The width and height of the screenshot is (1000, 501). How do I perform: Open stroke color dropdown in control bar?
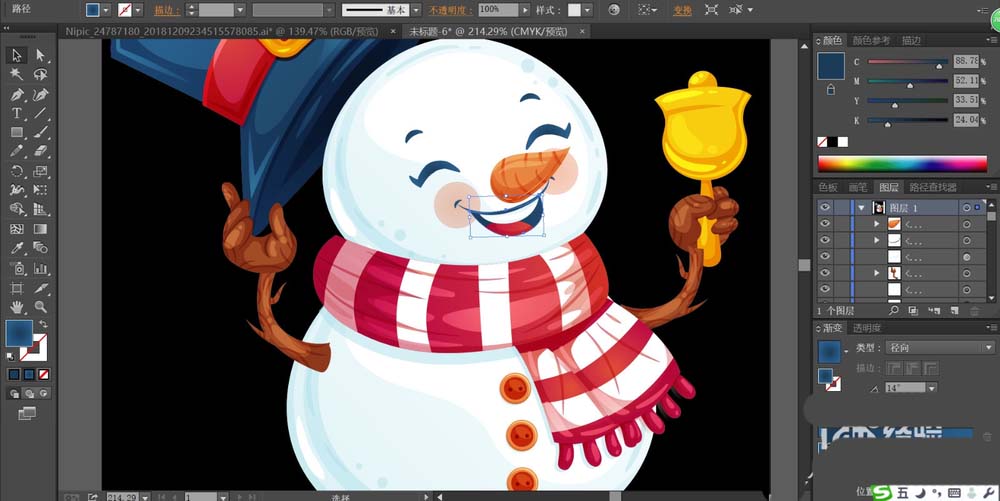[138, 10]
